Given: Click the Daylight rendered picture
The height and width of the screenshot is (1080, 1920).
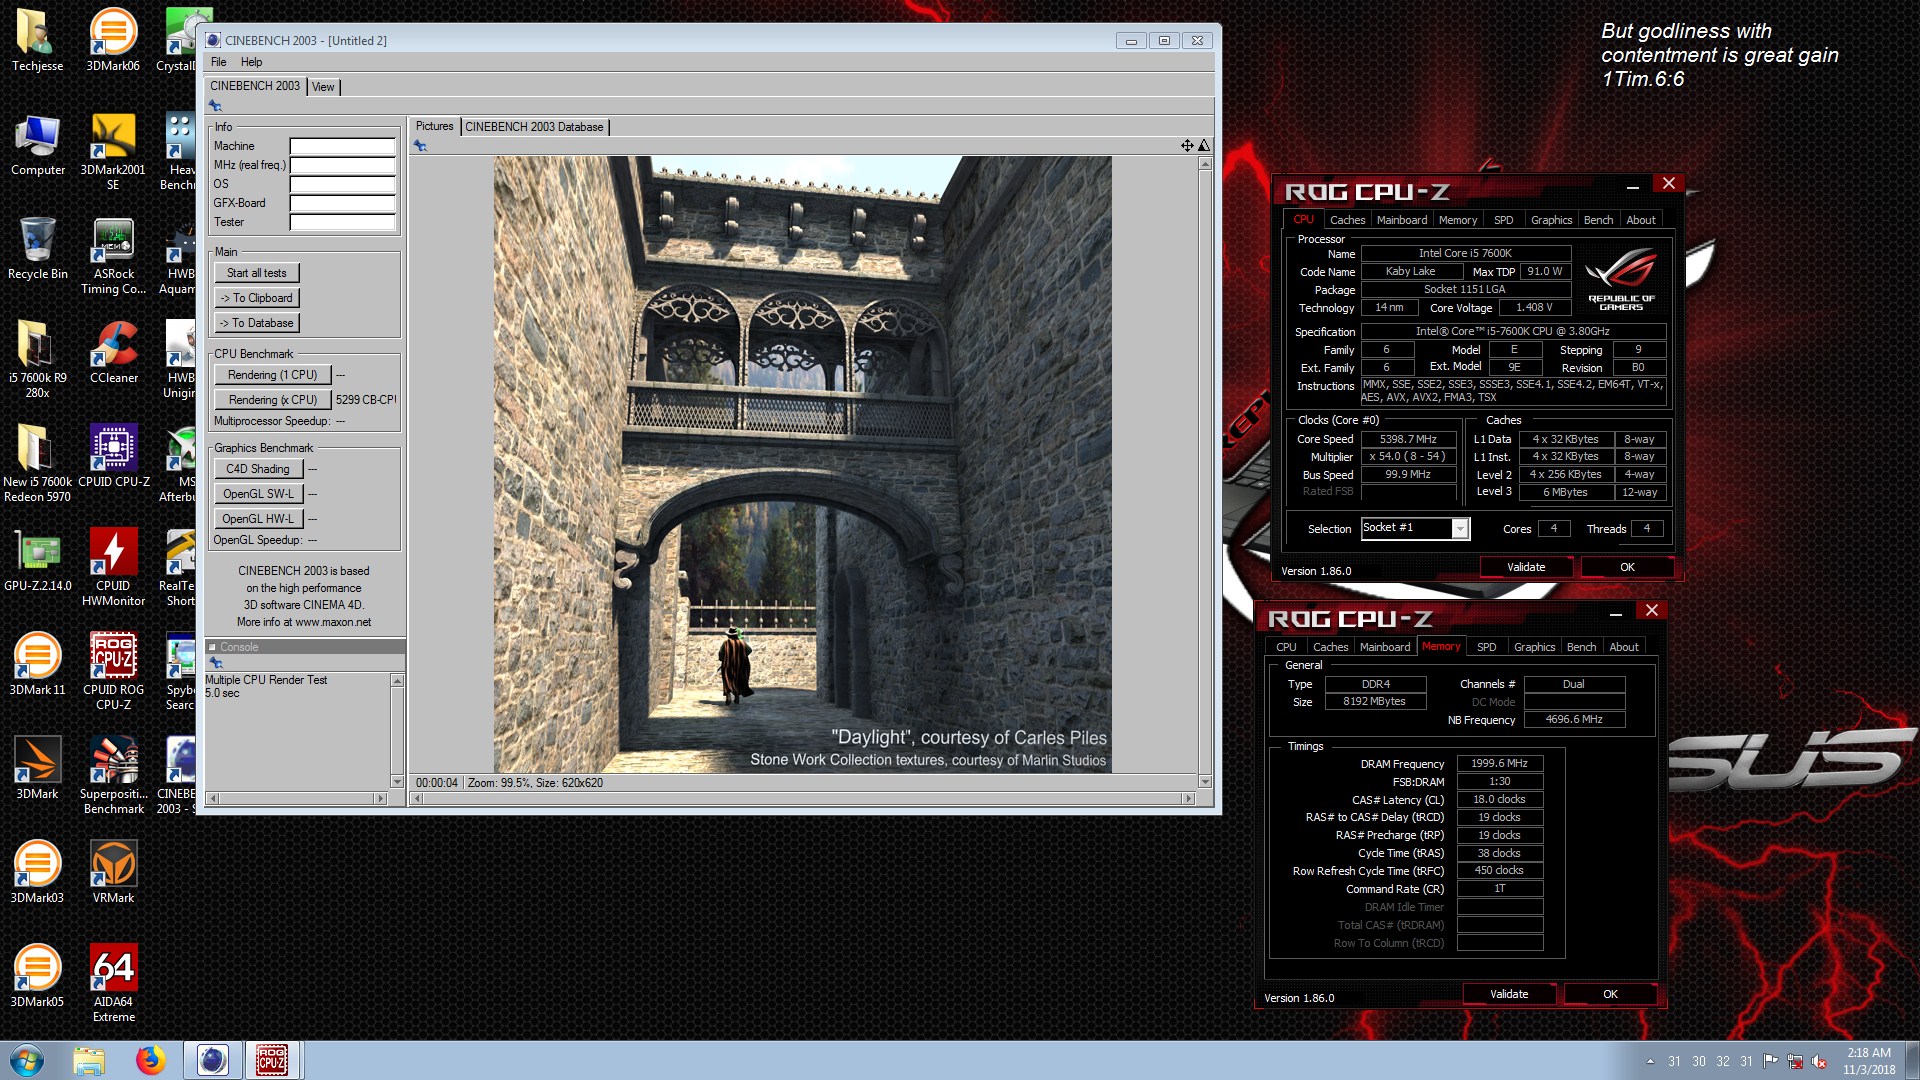Looking at the screenshot, I should [802, 464].
